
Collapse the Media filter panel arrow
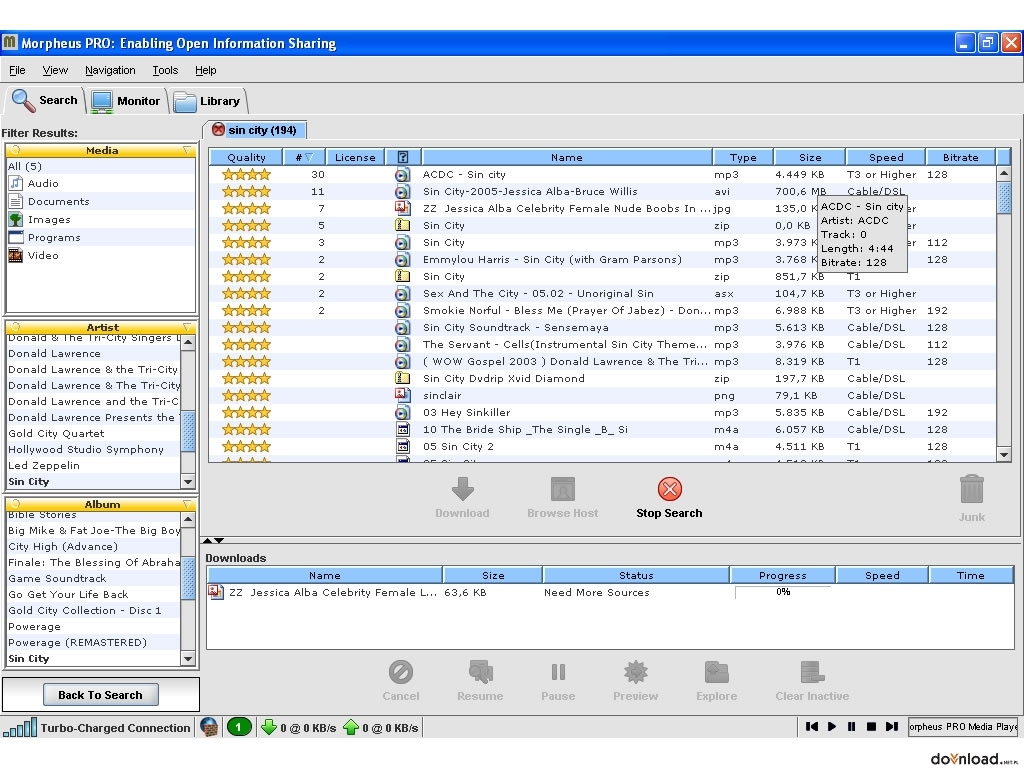point(187,150)
